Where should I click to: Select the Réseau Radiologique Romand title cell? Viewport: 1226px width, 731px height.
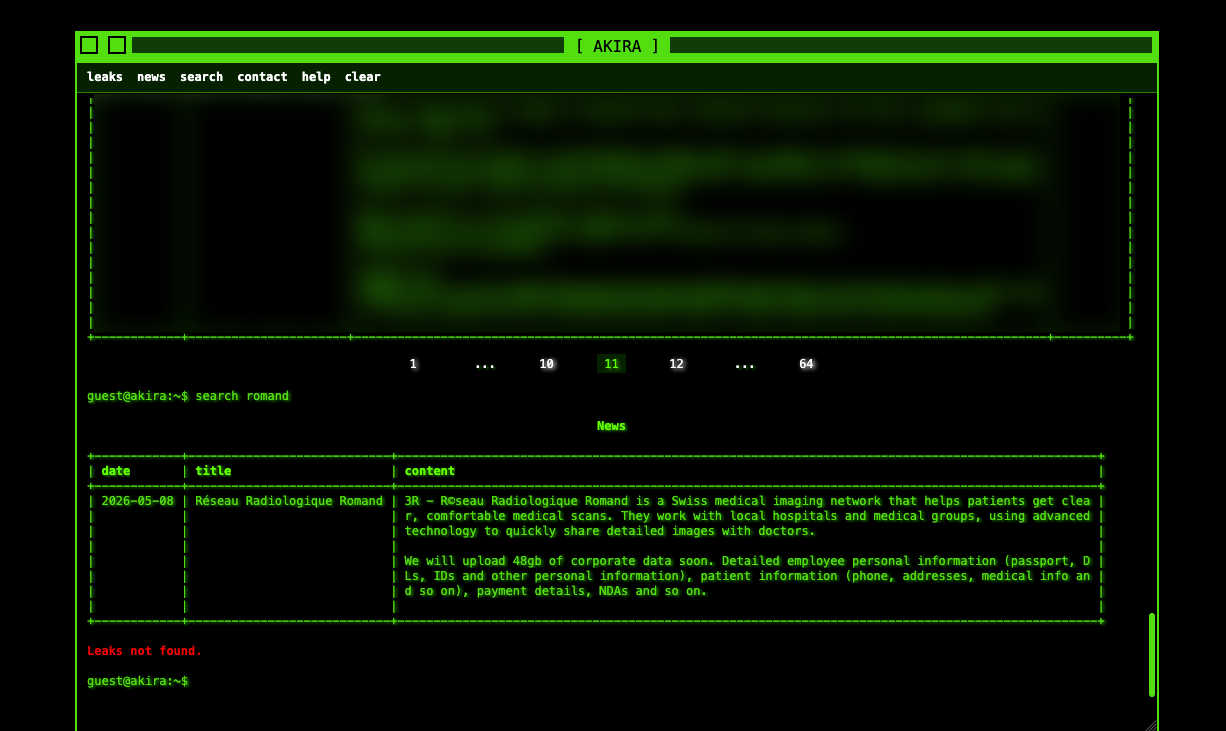(289, 501)
